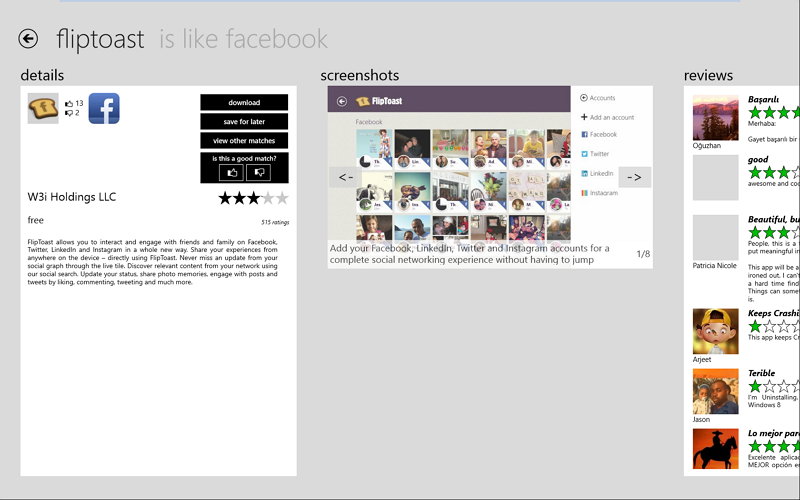Click the back arrow inside FlipToast screenshot
The image size is (800, 500).
point(342,101)
